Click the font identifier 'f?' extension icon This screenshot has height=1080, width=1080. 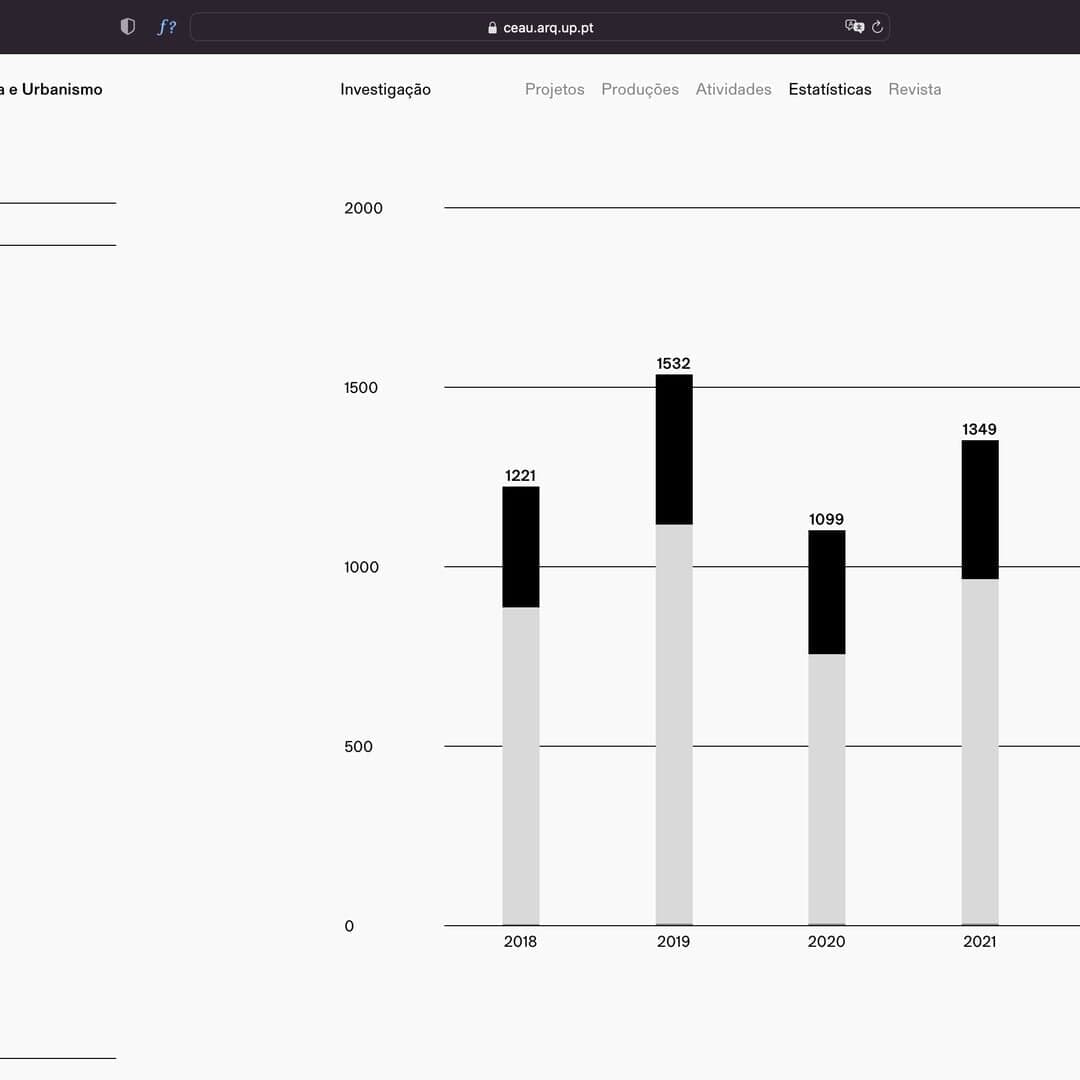(166, 27)
